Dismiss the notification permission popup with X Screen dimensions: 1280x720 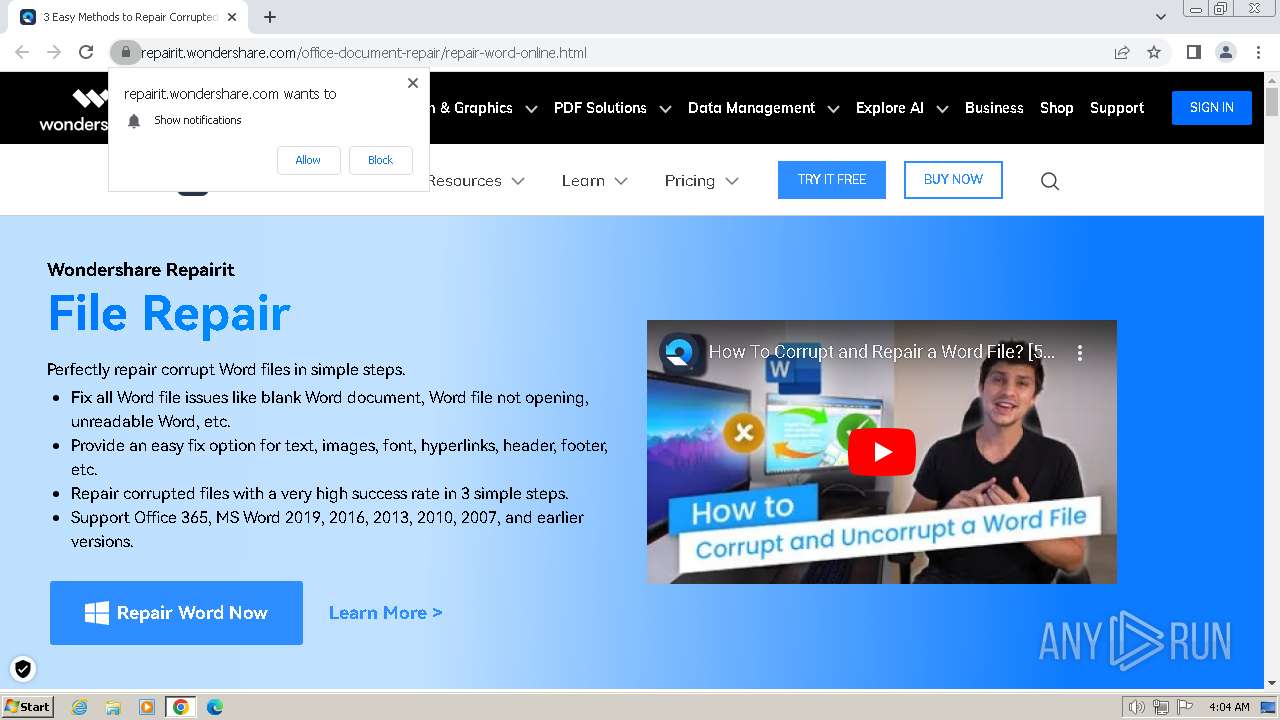coord(413,83)
